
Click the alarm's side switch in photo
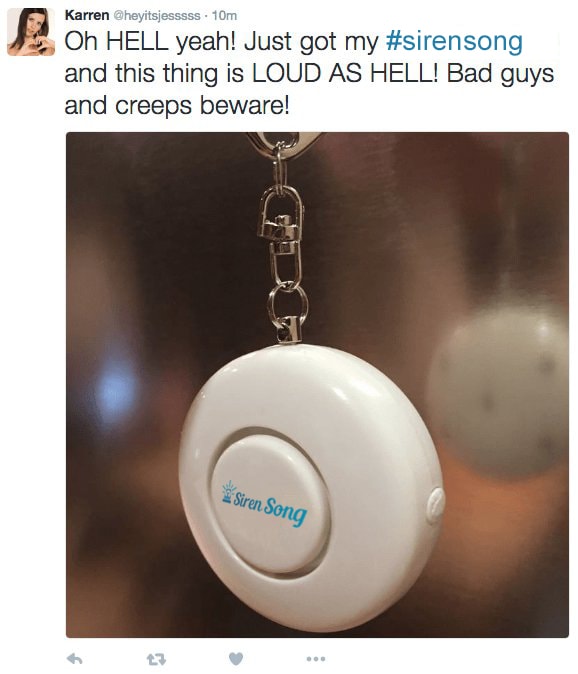pyautogui.click(x=435, y=506)
